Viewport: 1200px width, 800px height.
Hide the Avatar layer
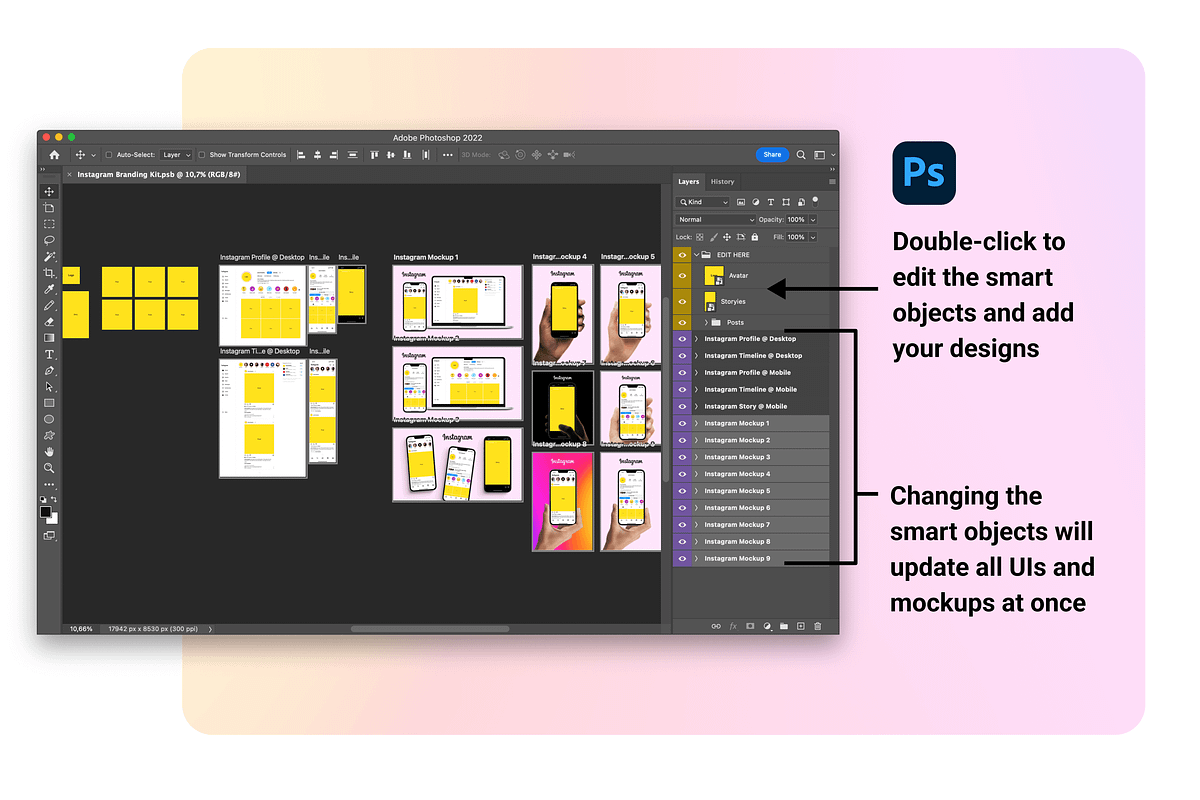pyautogui.click(x=682, y=276)
